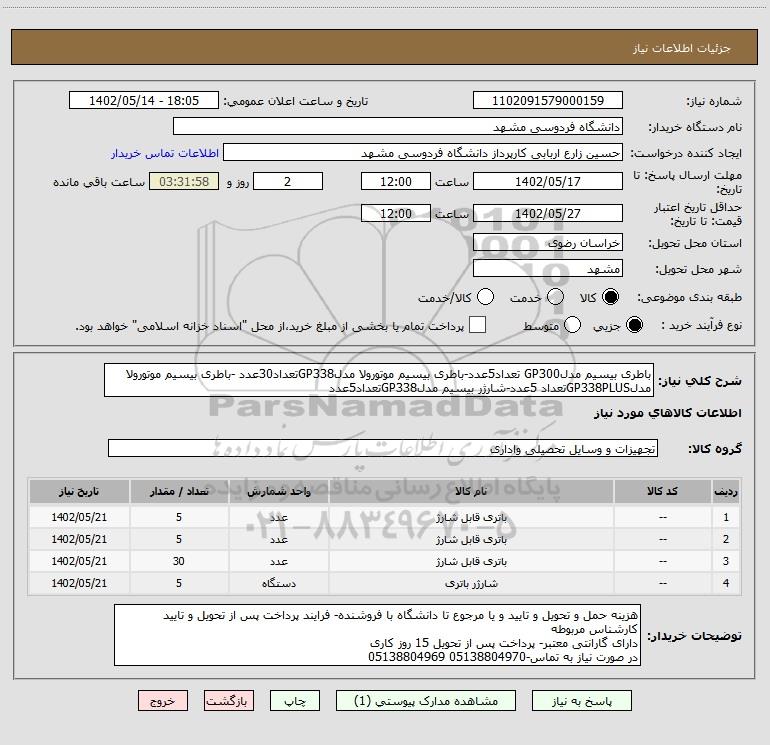
Task: Click the تعداد / مقدار column header
Action: [x=179, y=492]
